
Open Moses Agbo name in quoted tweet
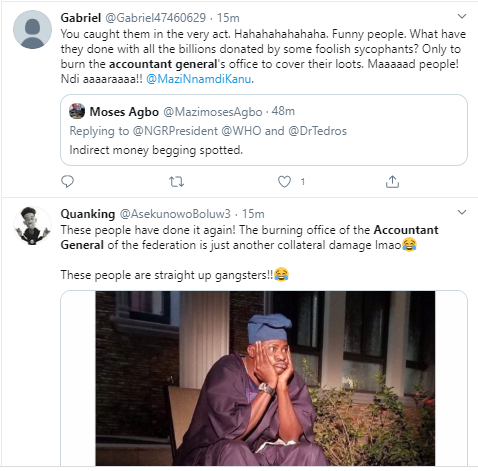point(124,112)
